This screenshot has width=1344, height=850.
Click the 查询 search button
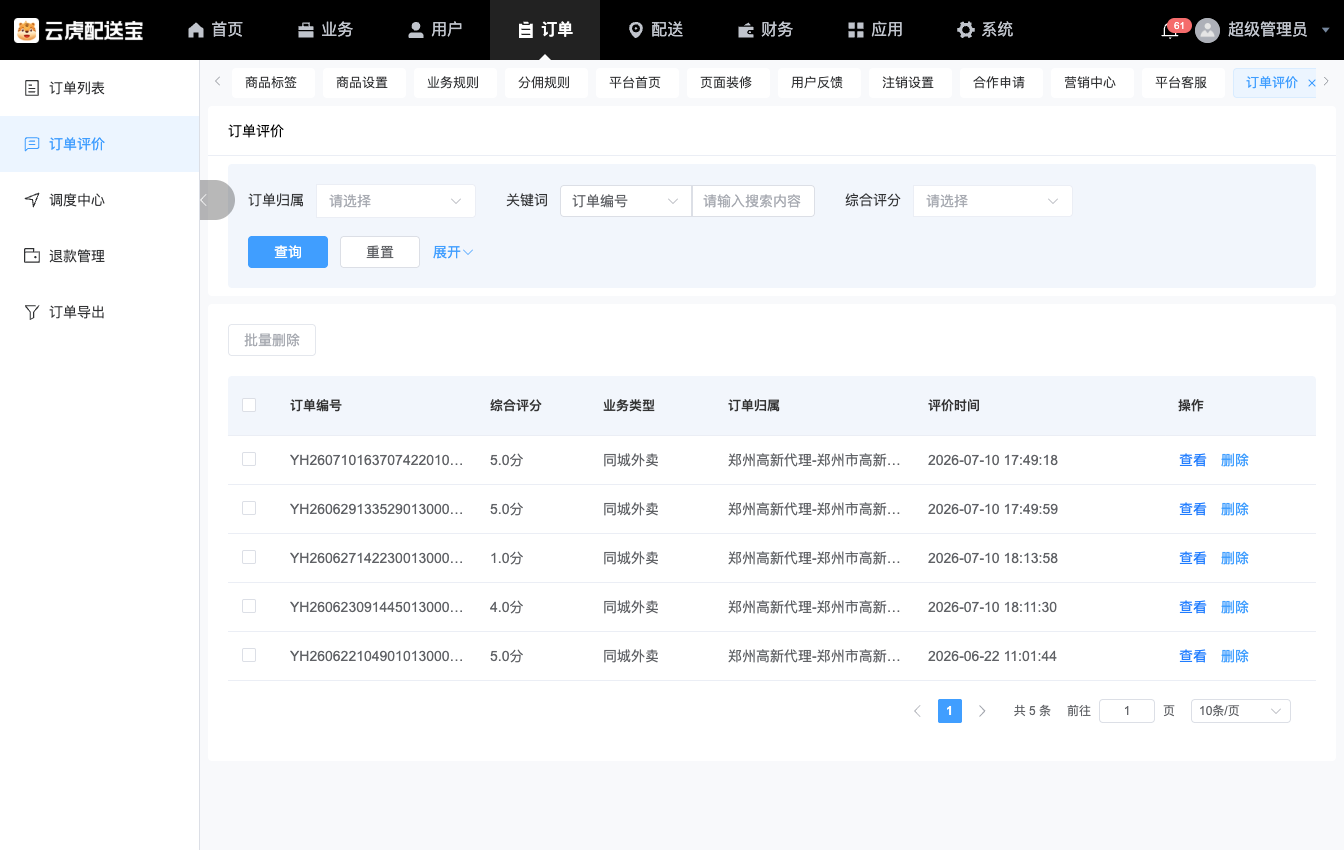pos(288,252)
